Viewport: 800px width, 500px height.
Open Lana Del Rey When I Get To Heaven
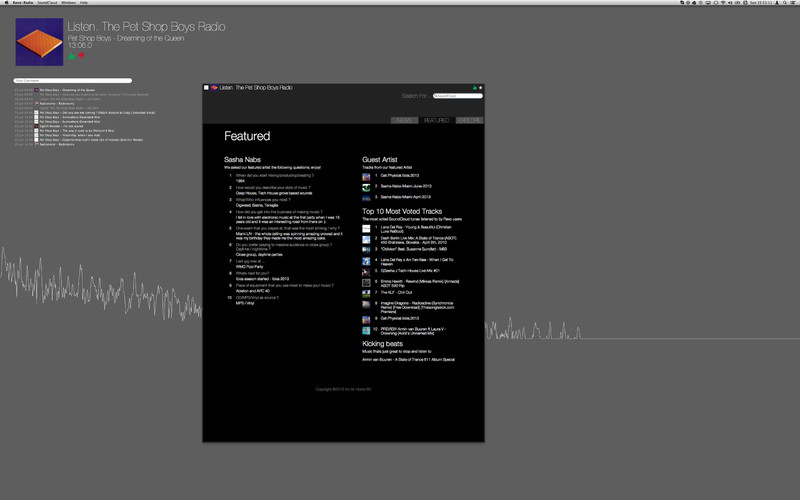[x=417, y=262]
